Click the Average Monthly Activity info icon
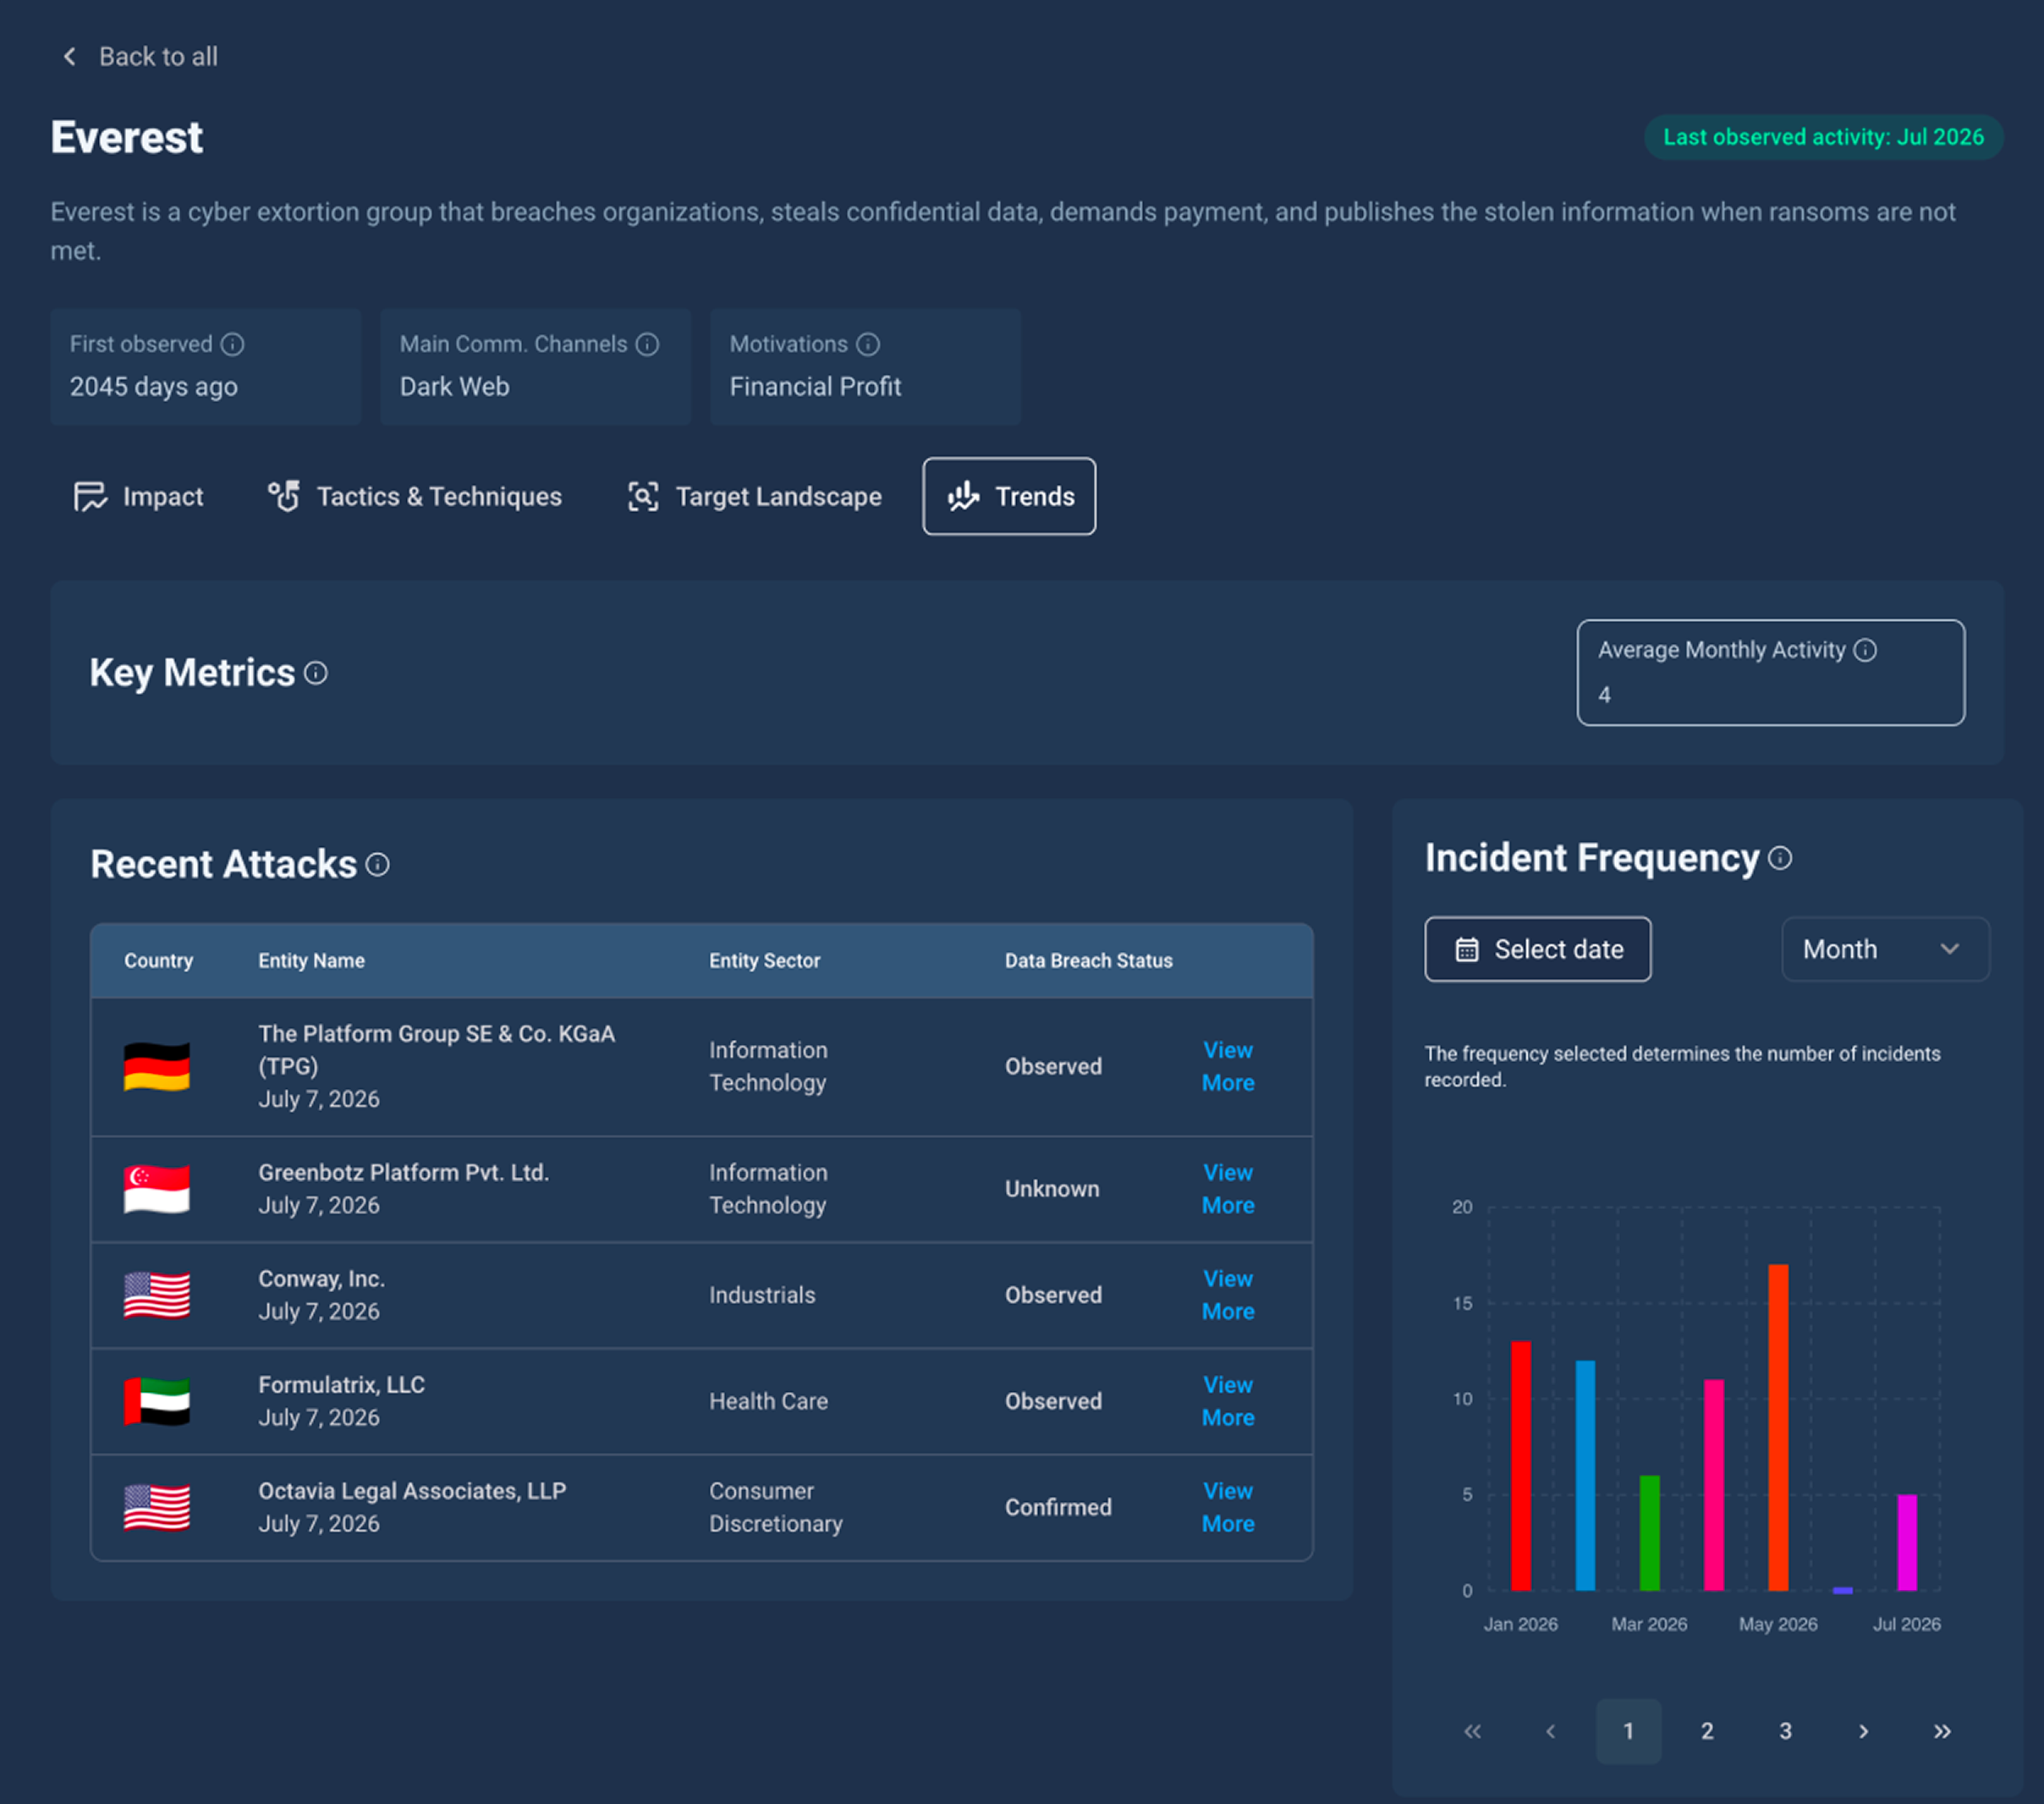The height and width of the screenshot is (1804, 2044). point(1865,650)
